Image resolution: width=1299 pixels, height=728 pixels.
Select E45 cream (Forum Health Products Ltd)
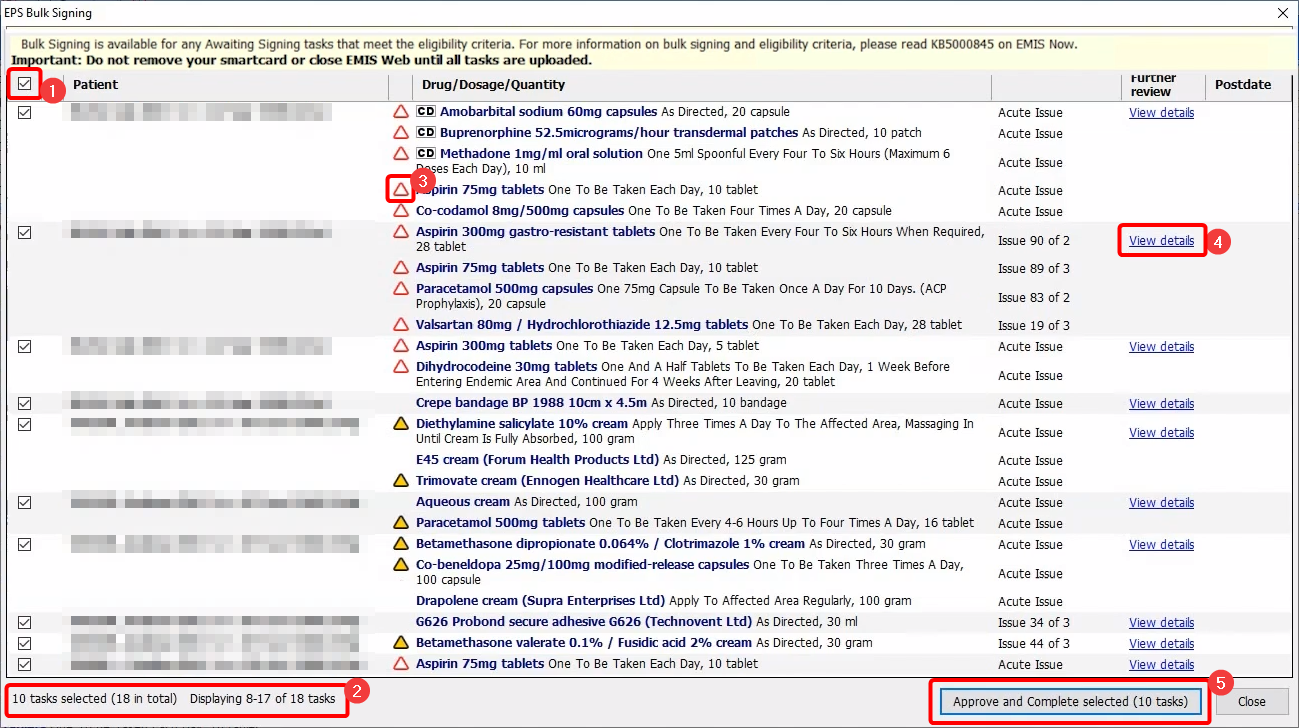(x=537, y=460)
